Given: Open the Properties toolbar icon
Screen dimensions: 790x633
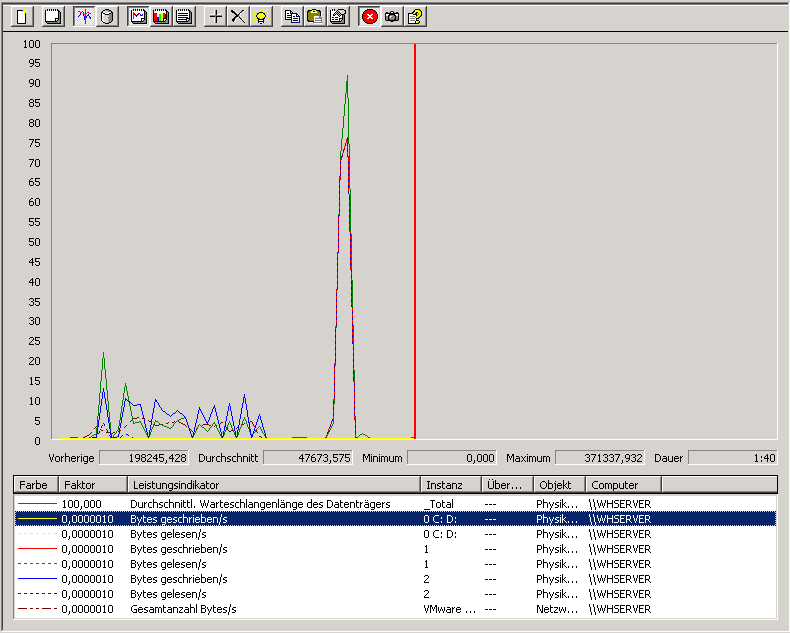Looking at the screenshot, I should pyautogui.click(x=338, y=17).
